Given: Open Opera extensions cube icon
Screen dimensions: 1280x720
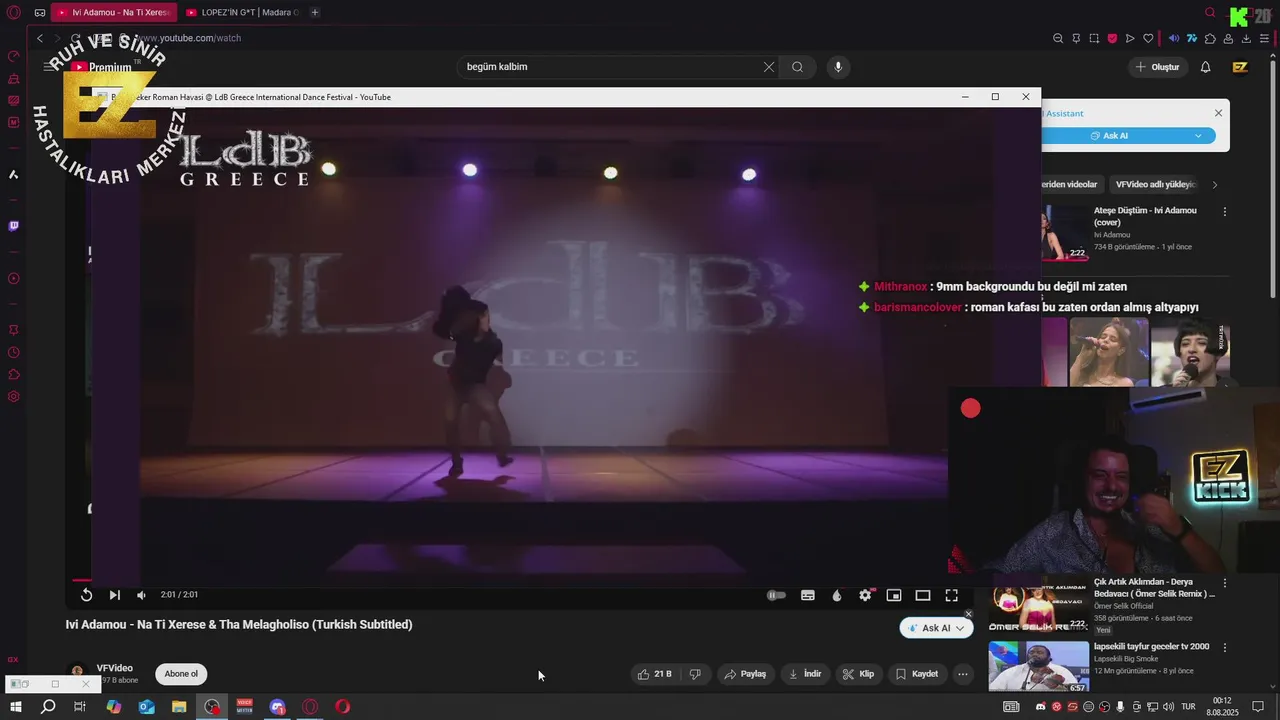Looking at the screenshot, I should click(x=1210, y=38).
